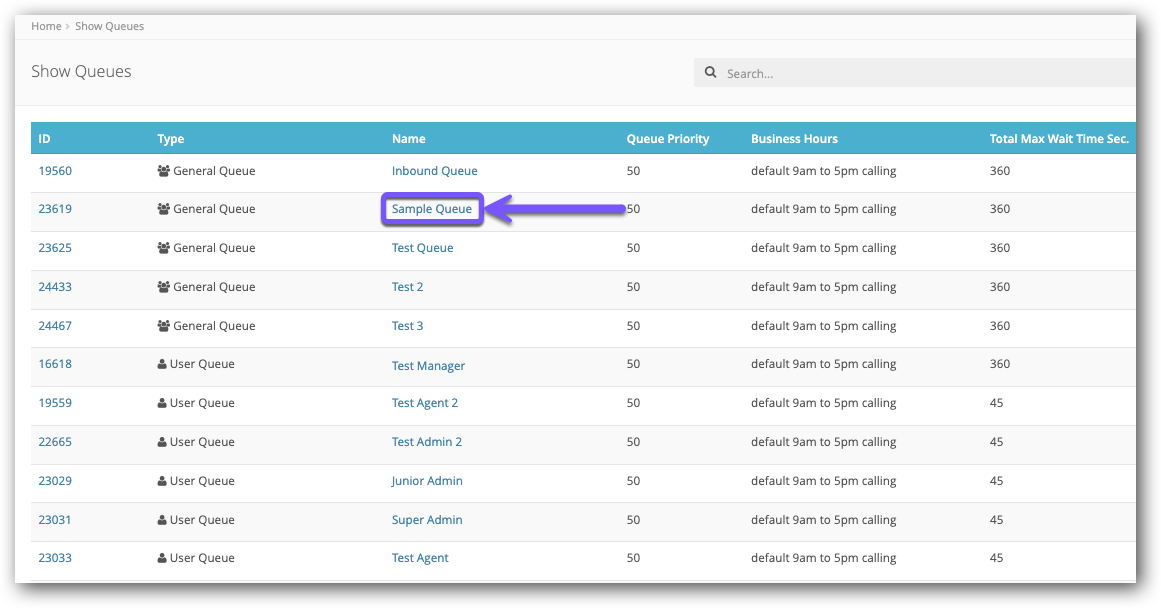1161x608 pixels.
Task: Sort by the Name column header
Action: (x=408, y=139)
